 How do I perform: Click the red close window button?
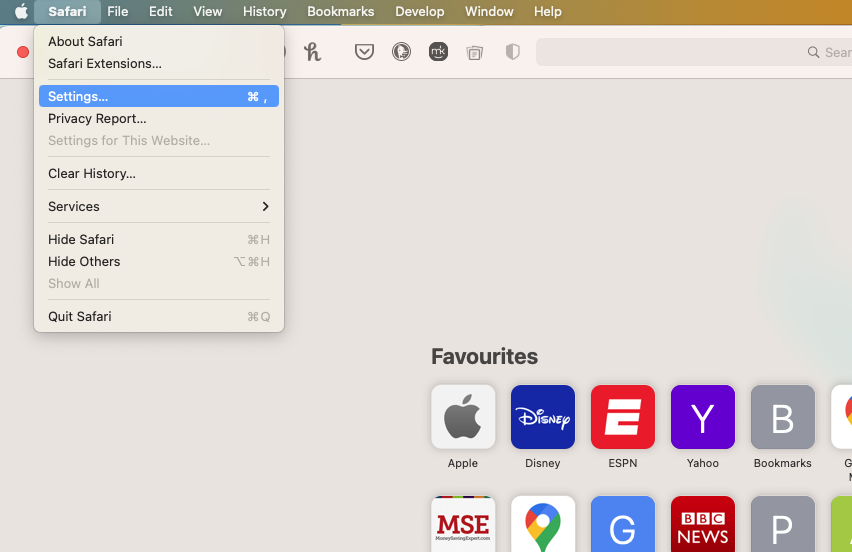point(23,52)
